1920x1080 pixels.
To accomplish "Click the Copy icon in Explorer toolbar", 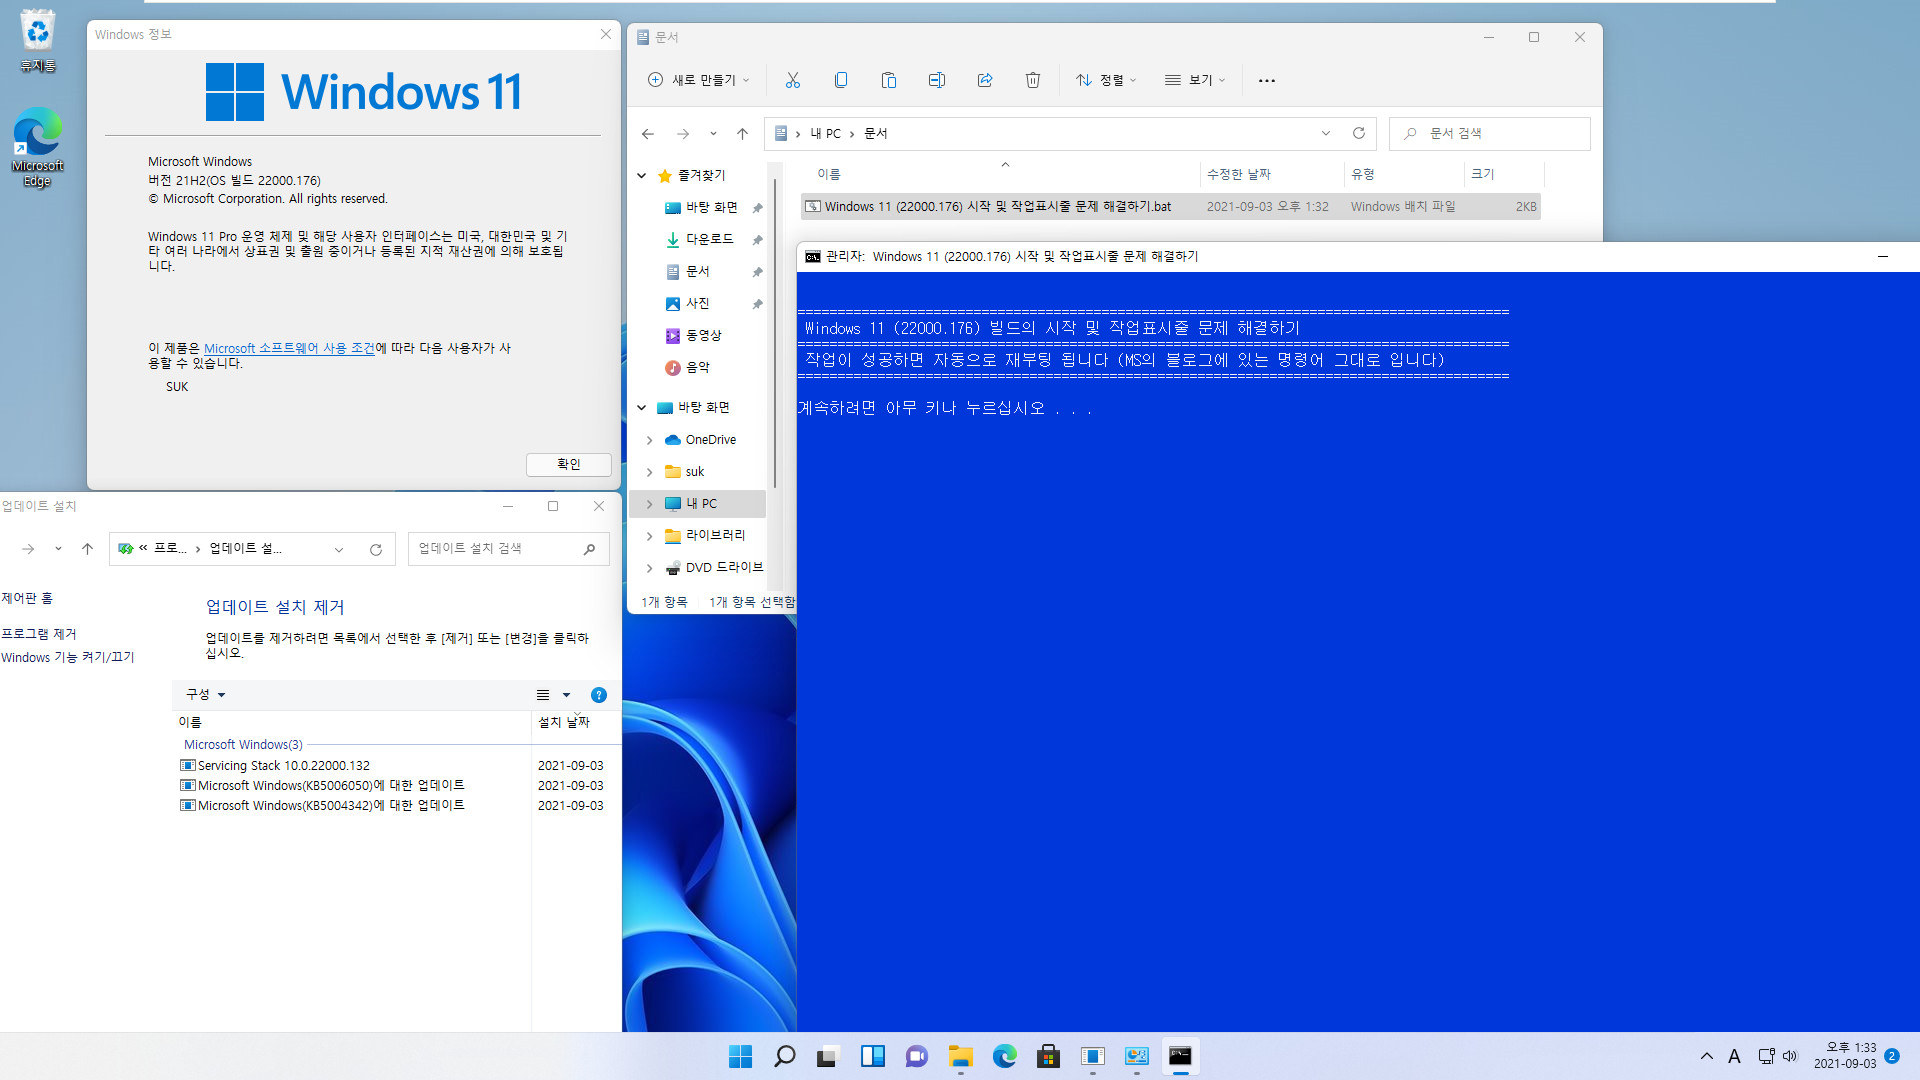I will click(841, 80).
